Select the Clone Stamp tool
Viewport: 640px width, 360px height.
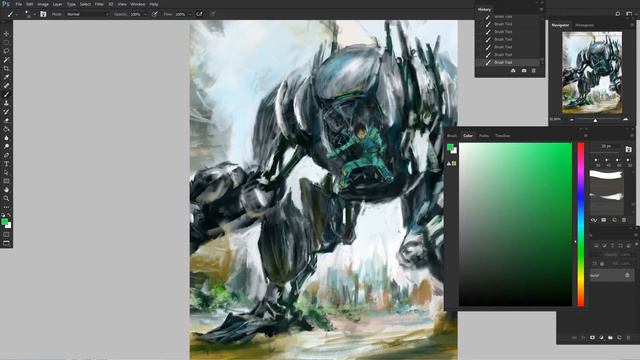6,103
